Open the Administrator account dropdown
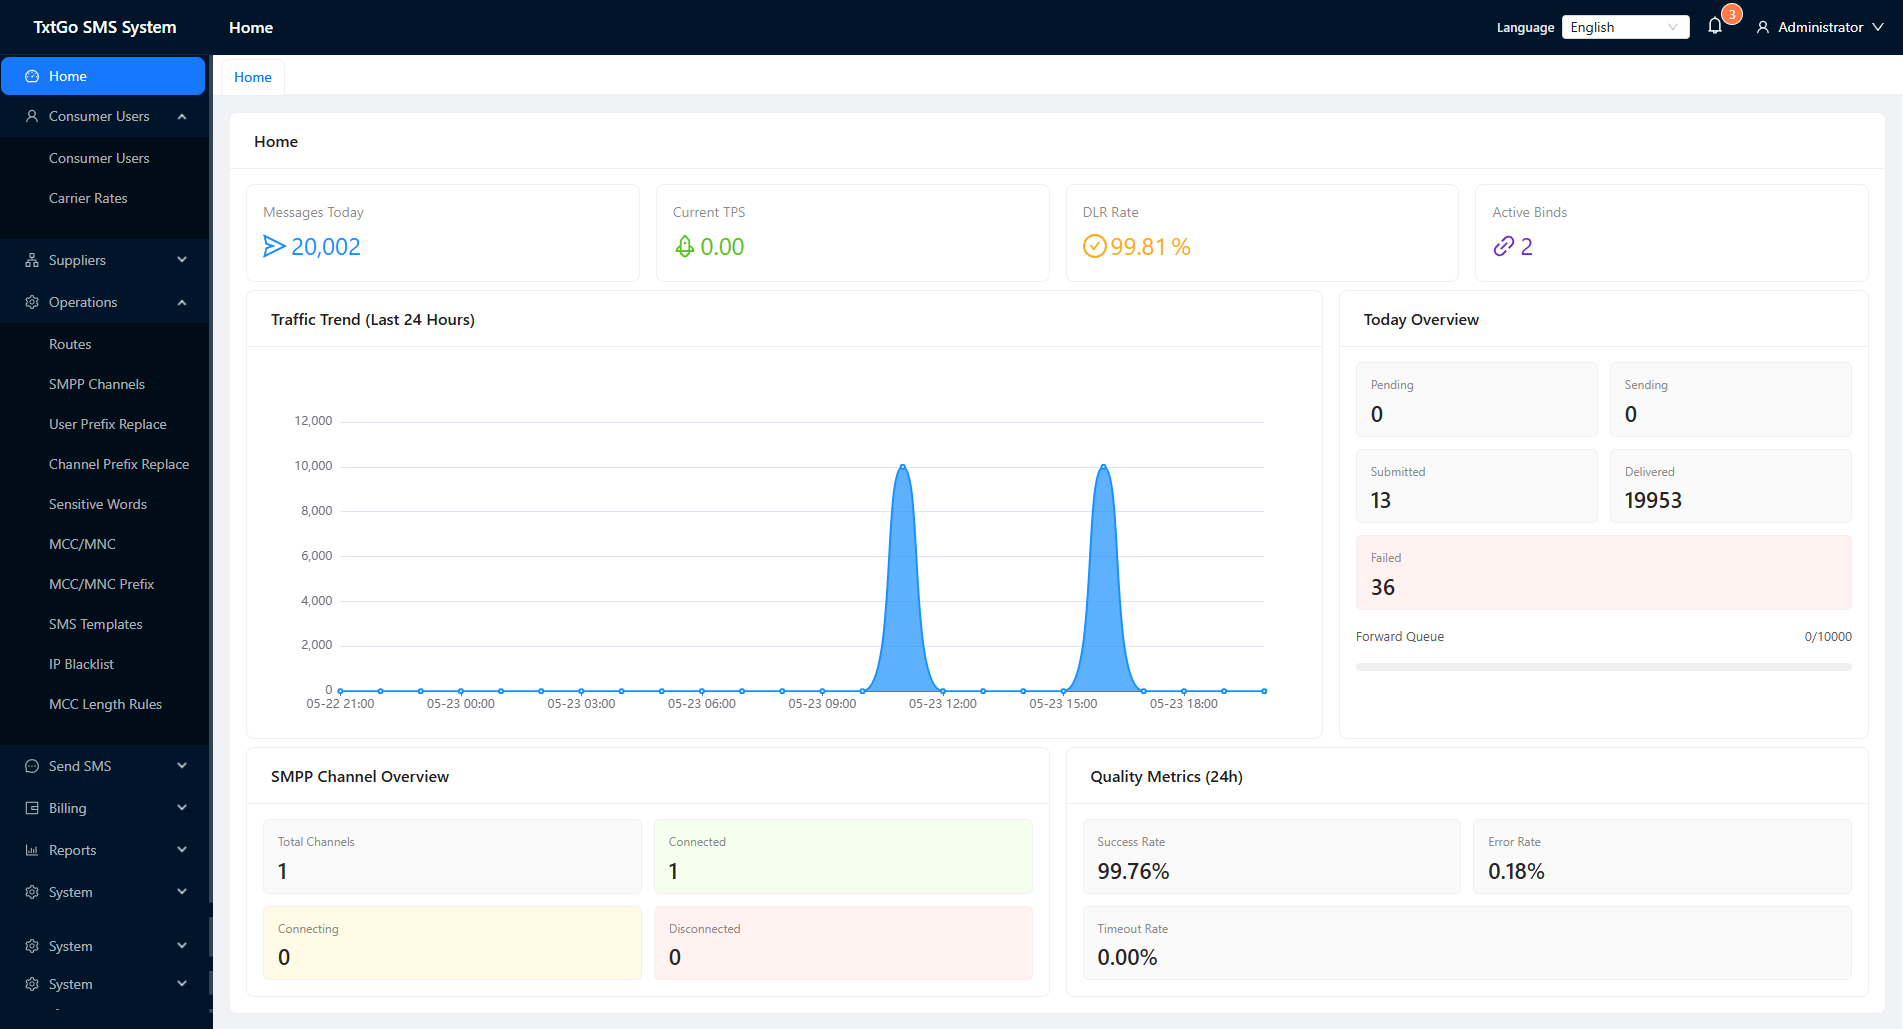The image size is (1903, 1029). click(1820, 27)
